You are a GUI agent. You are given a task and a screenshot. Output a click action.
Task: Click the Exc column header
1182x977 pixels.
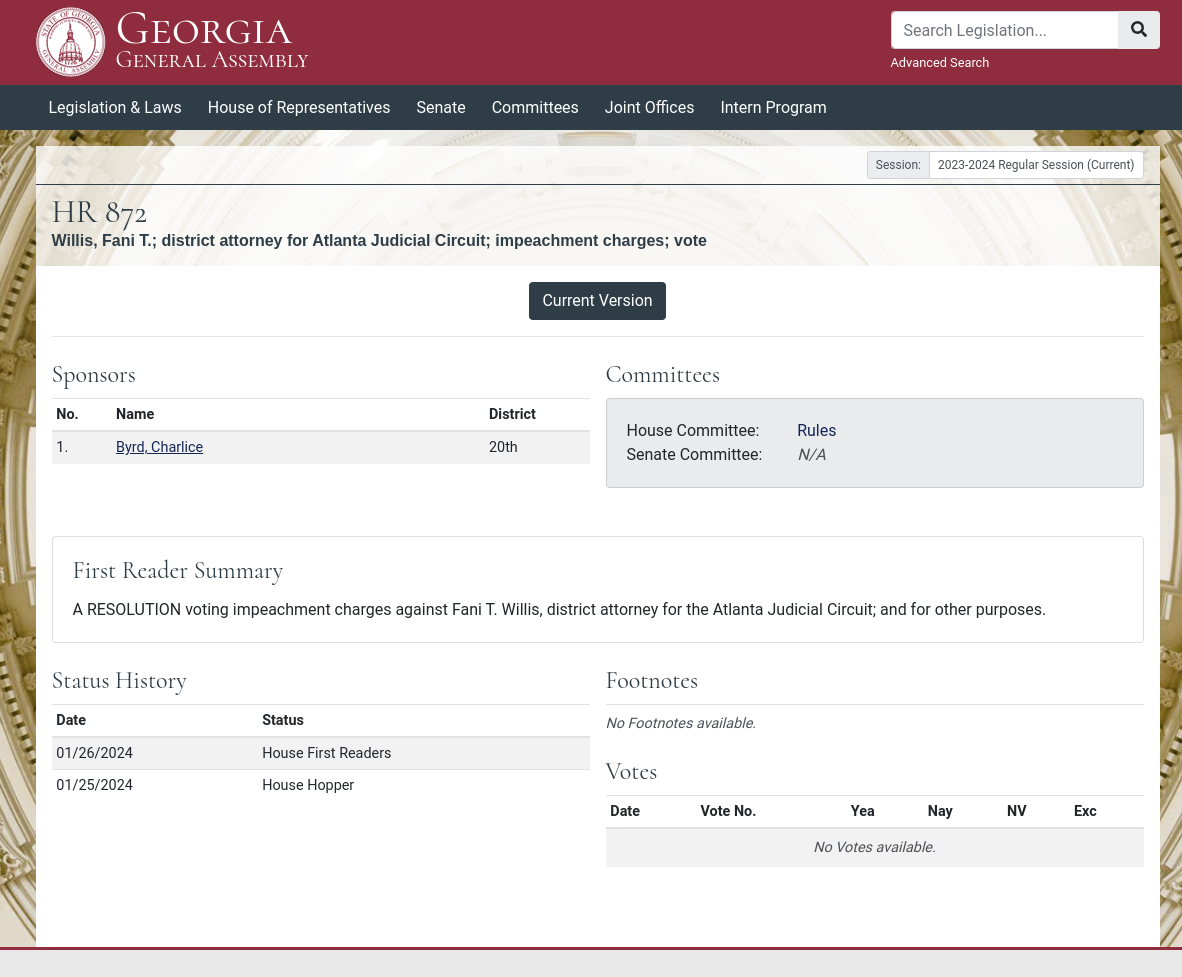click(1085, 811)
